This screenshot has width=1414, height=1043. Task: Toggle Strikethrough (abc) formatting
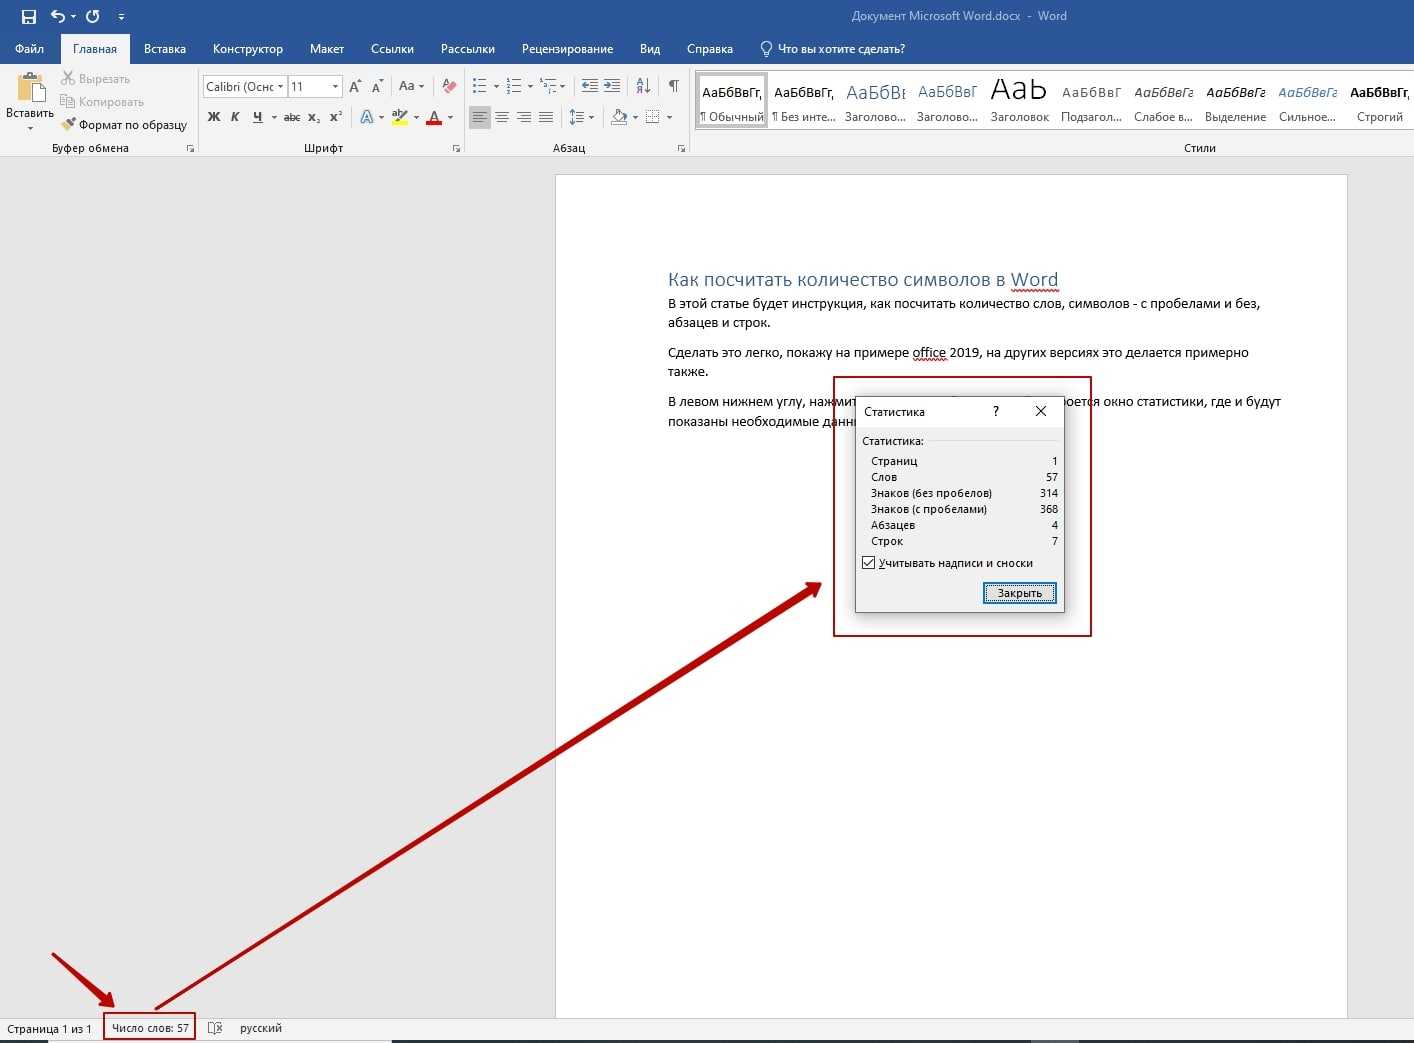(x=291, y=117)
